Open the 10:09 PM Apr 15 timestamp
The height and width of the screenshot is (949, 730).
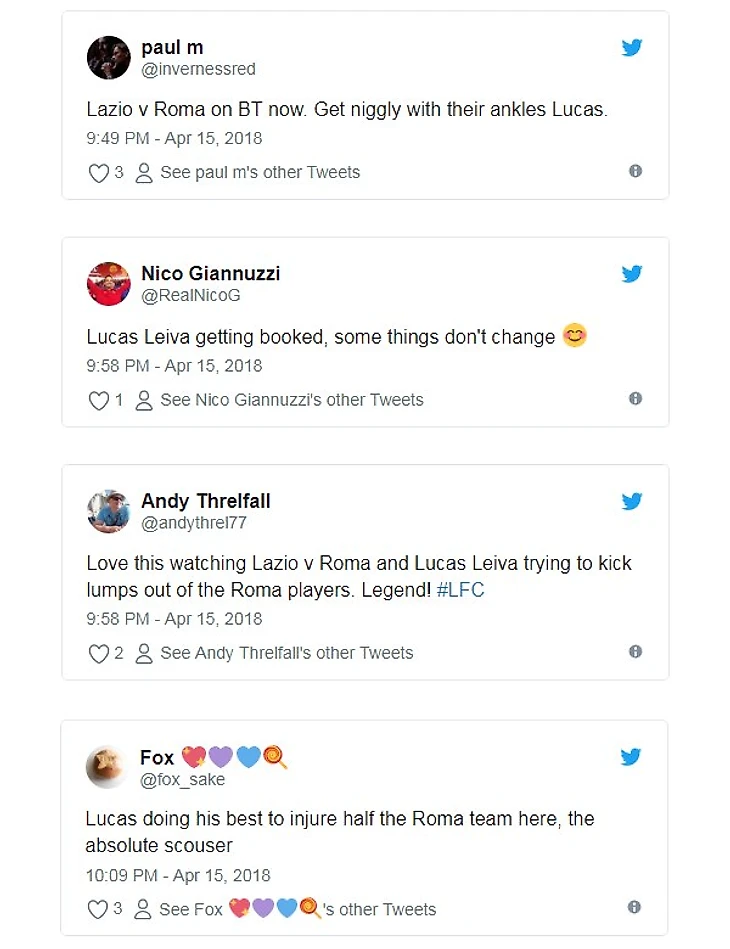point(178,876)
